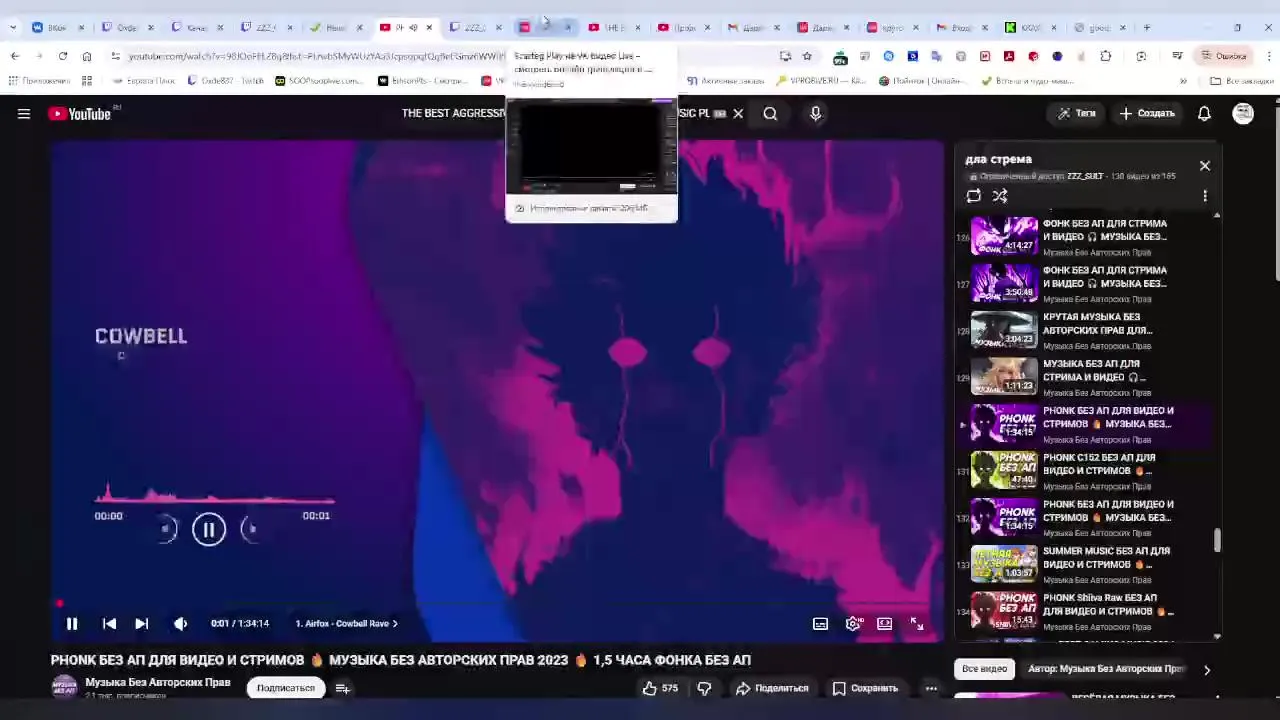The image size is (1280, 720).
Task: Share the video with Поделиться
Action: [772, 688]
